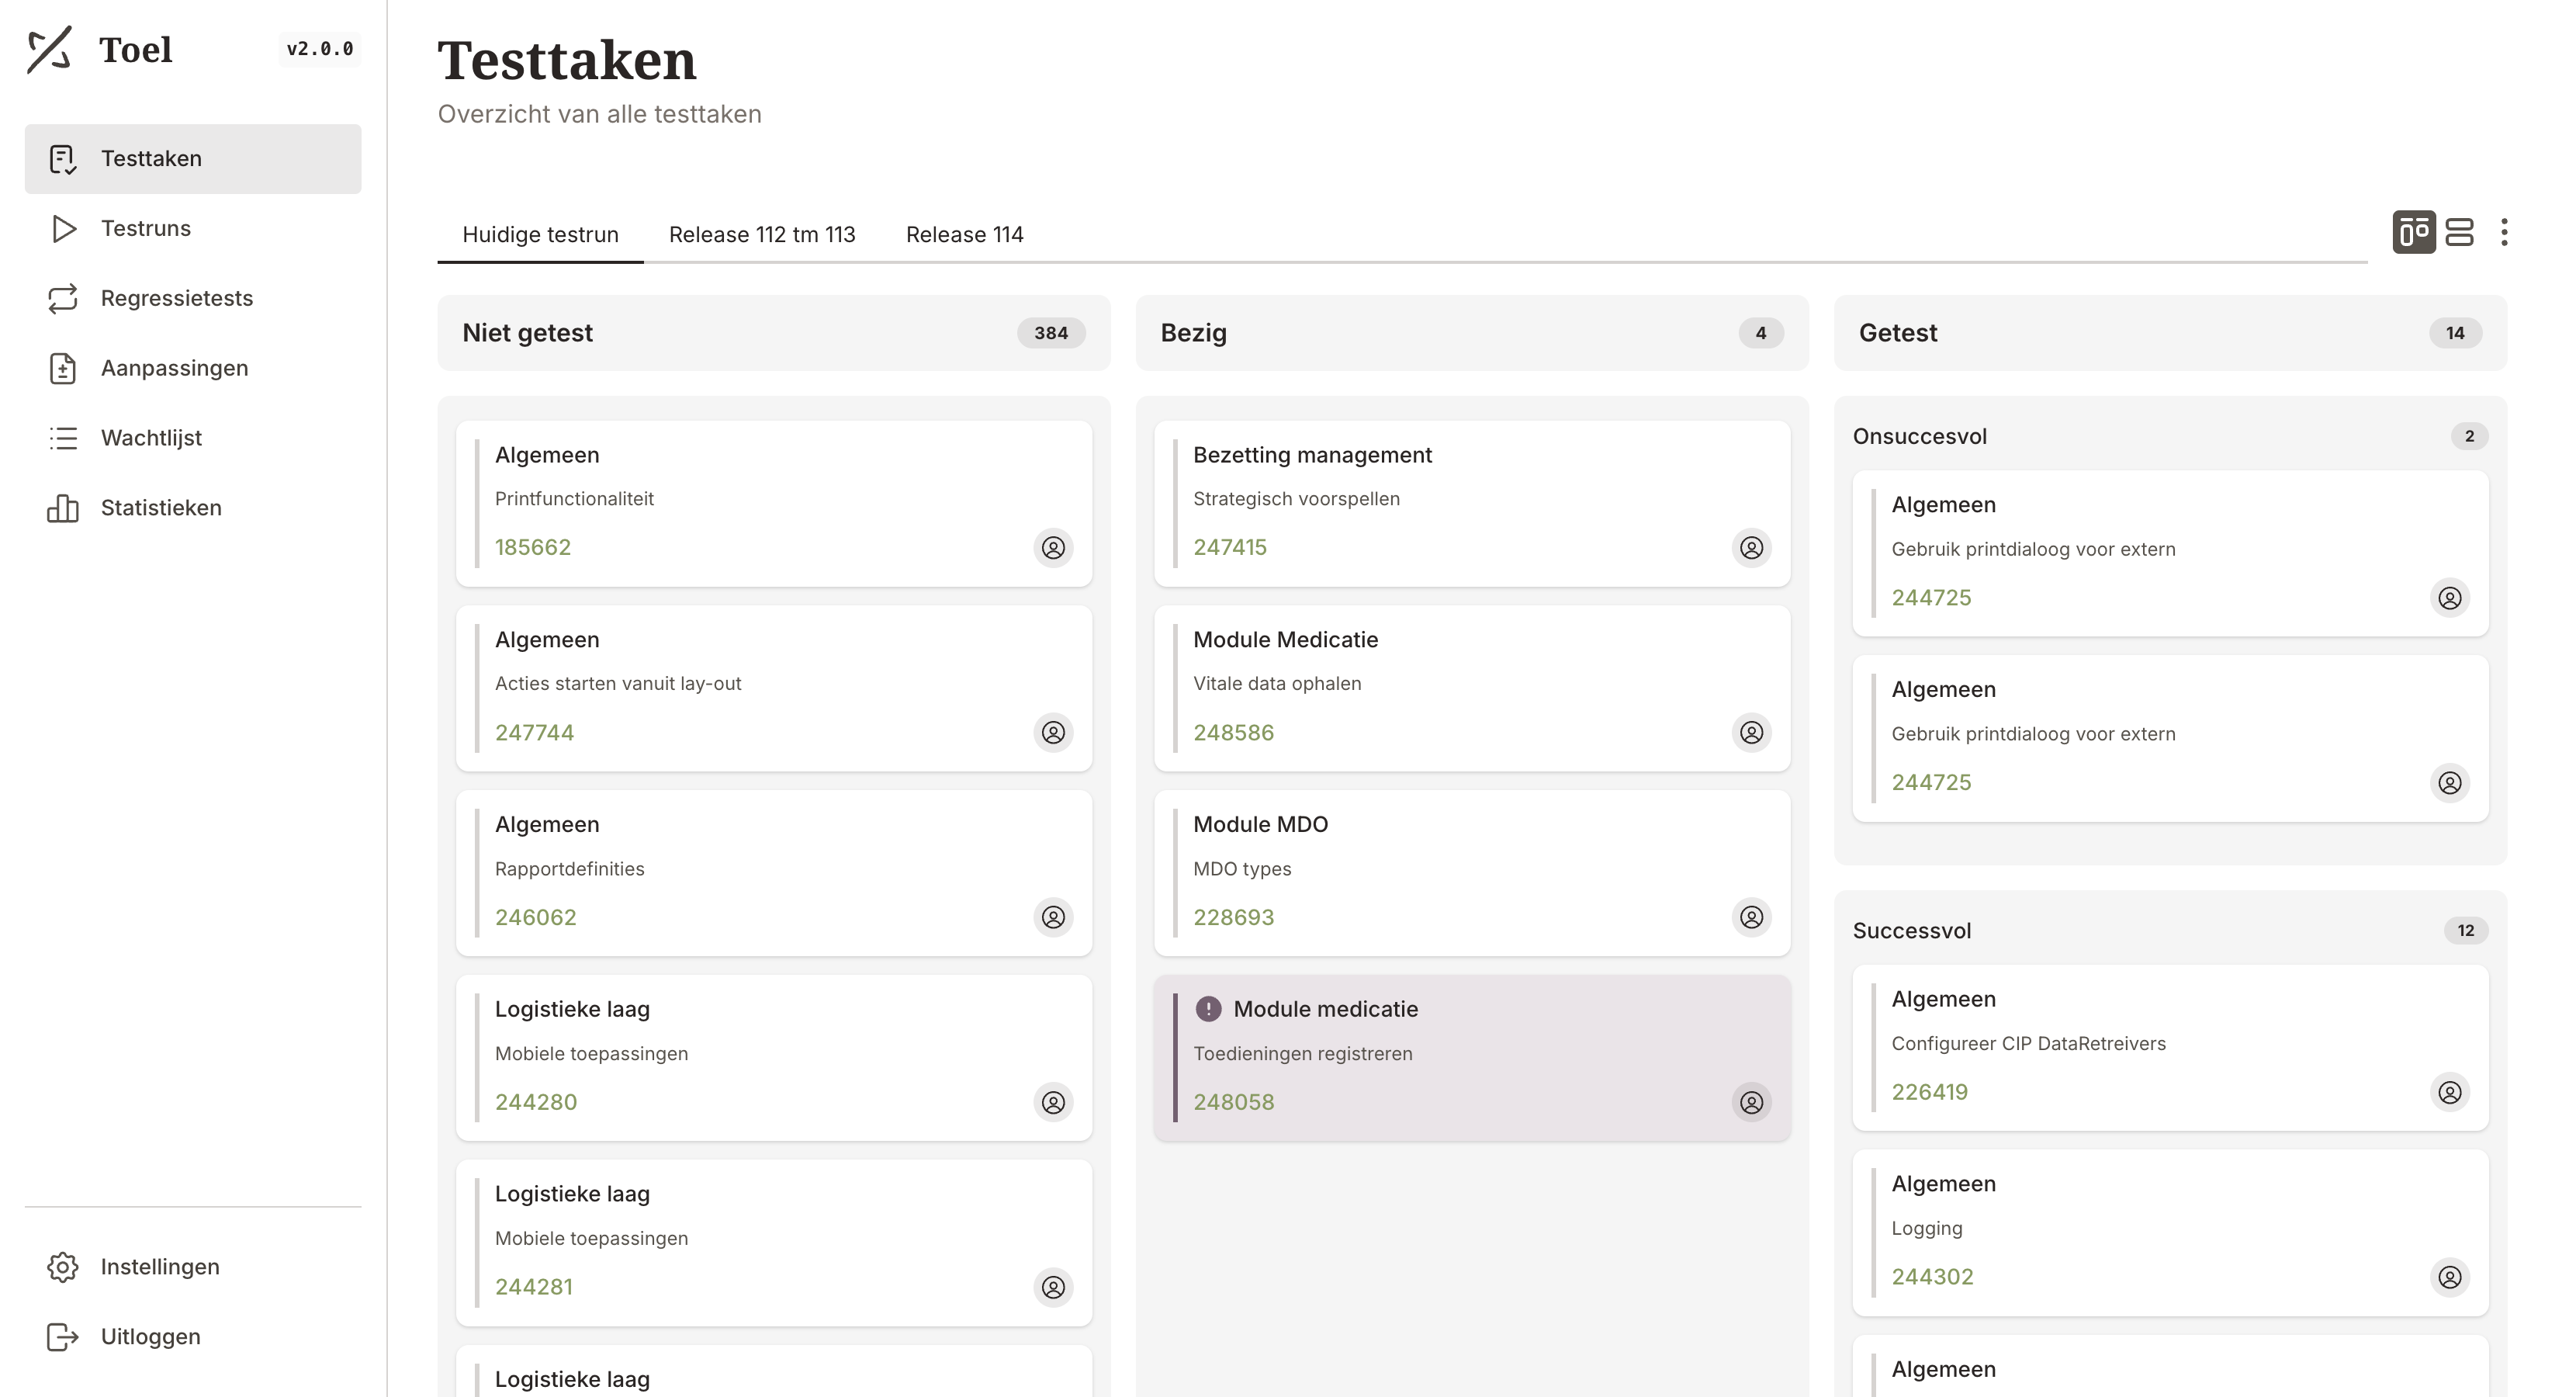Click the Successvol count badge showing 12

2466,931
